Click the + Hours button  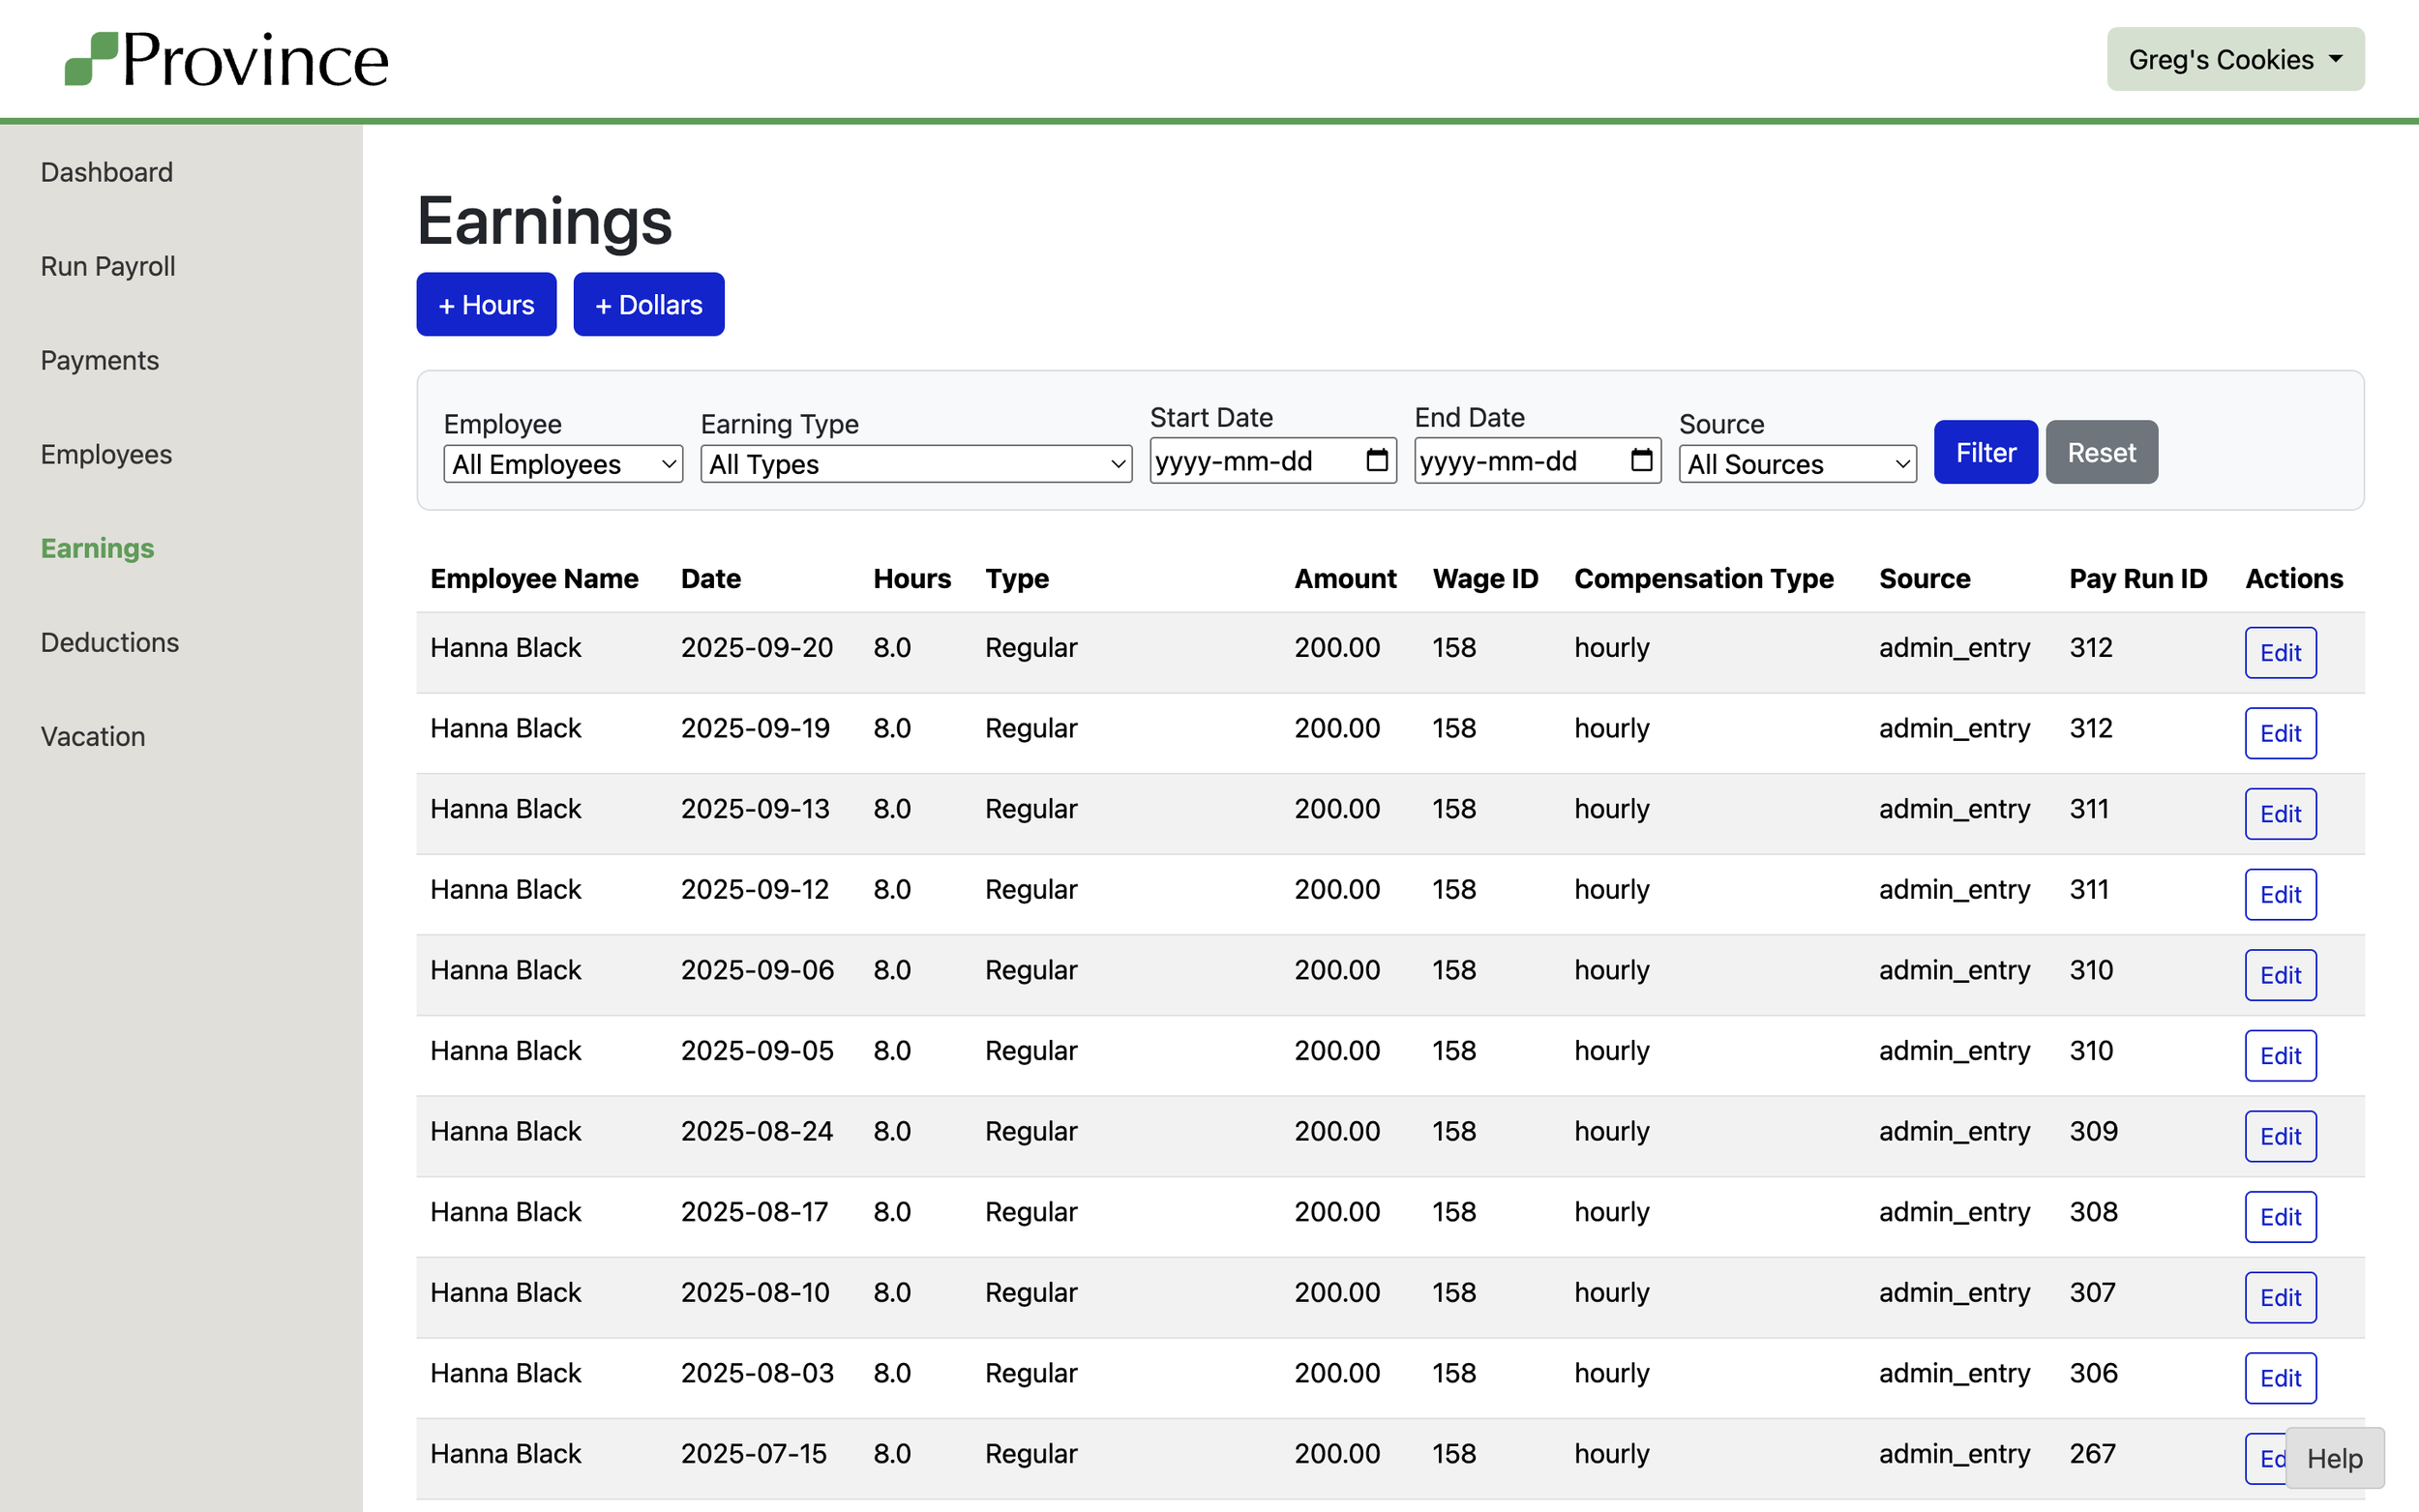486,305
